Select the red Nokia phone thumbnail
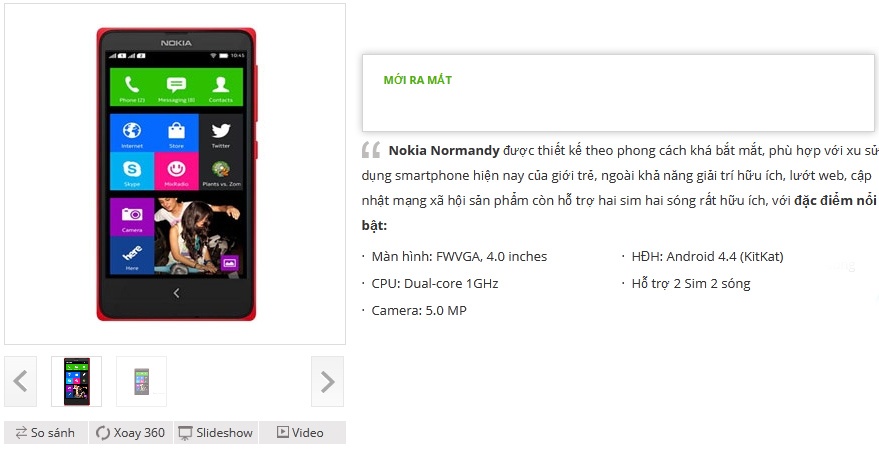The width and height of the screenshot is (879, 454). (77, 381)
